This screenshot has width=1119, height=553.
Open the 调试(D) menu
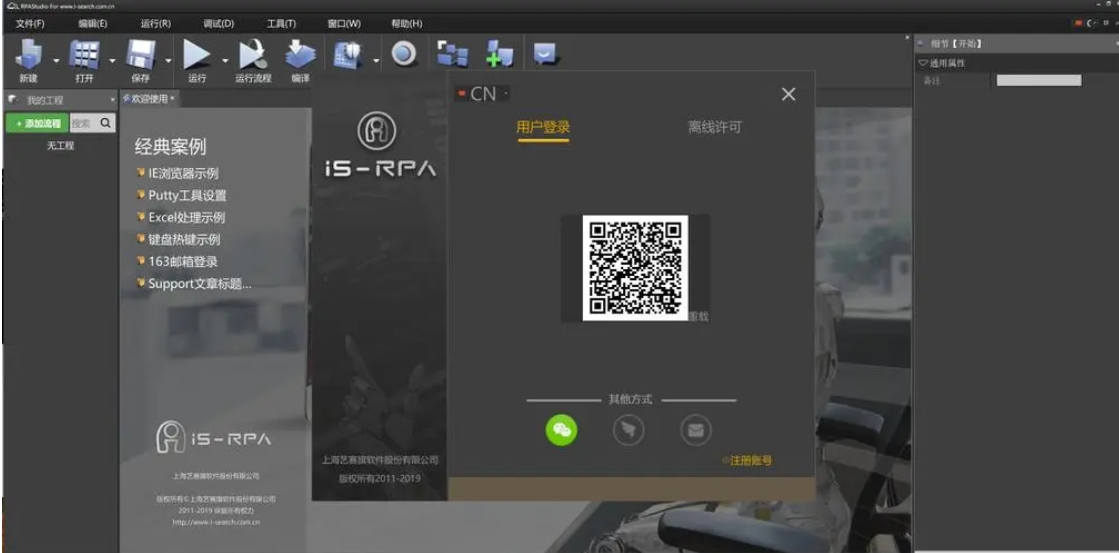coord(218,24)
